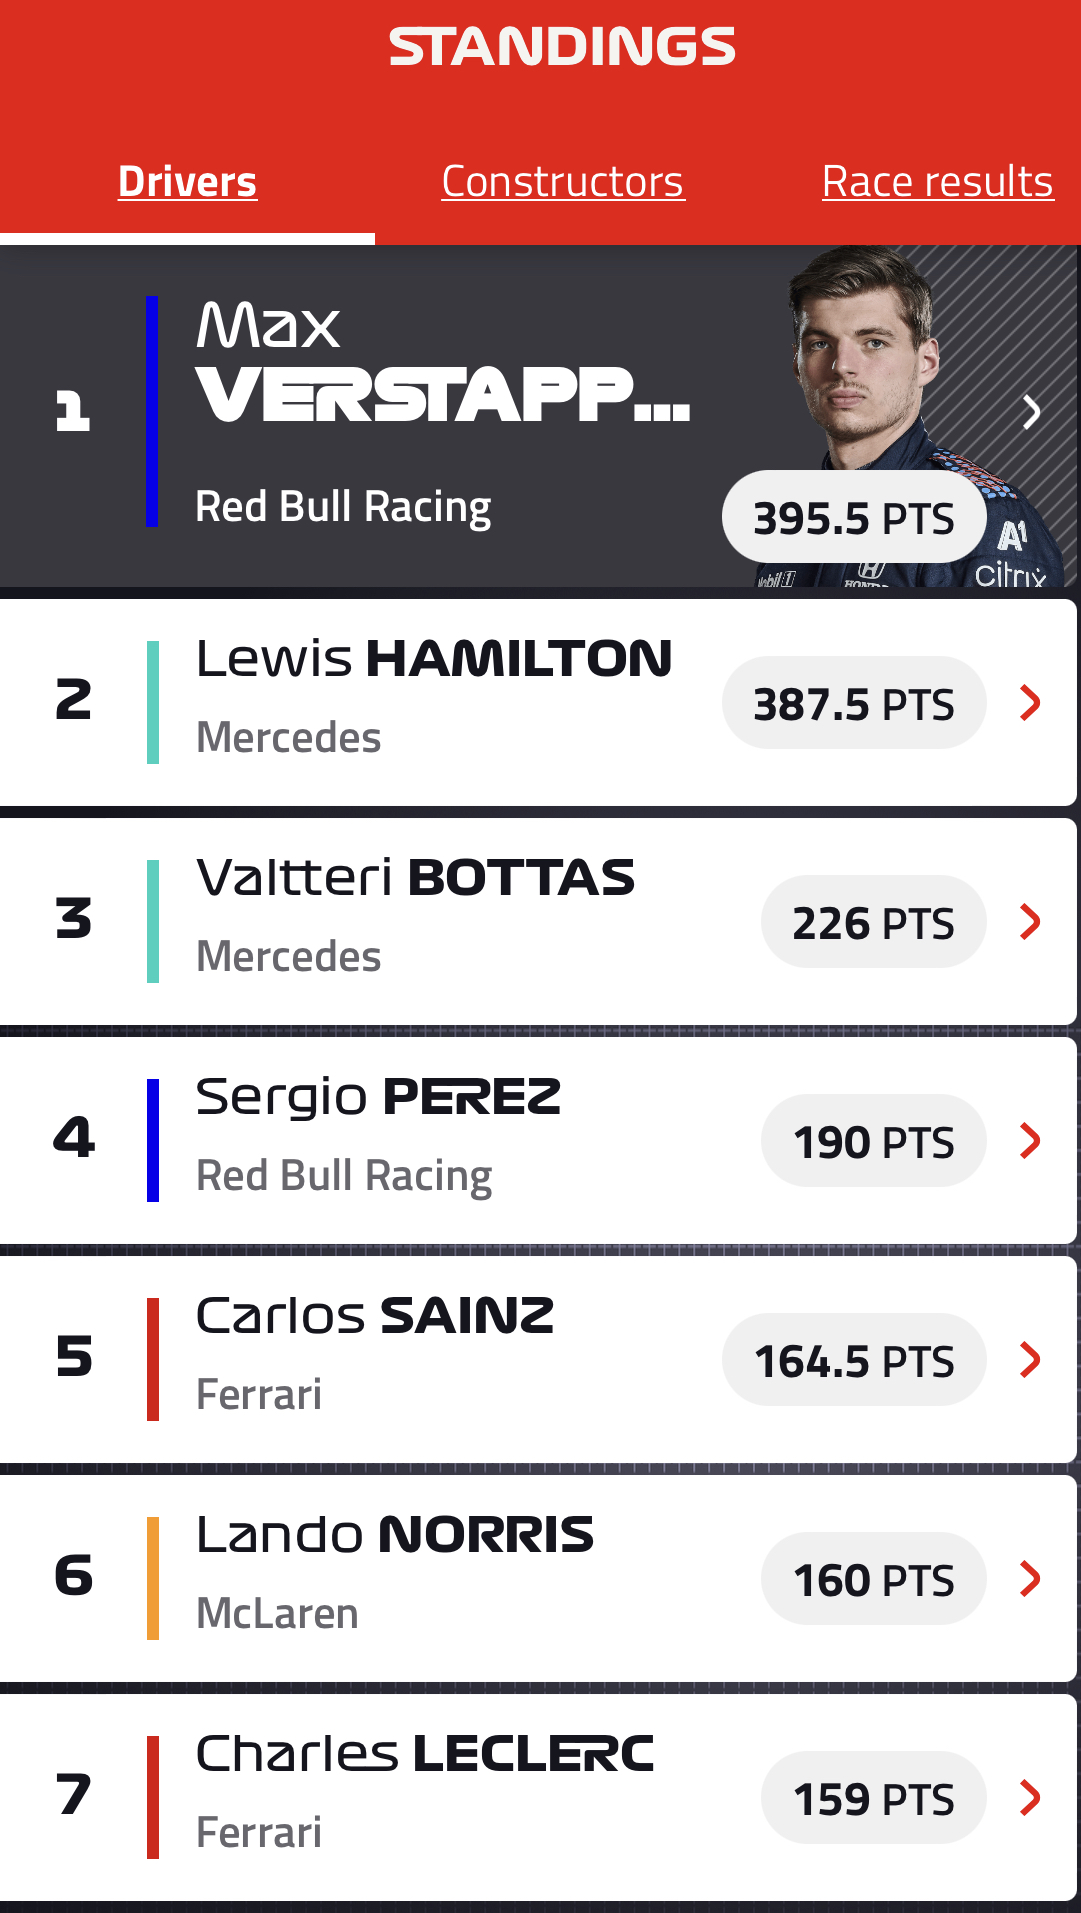Open the Drivers standings tab
Viewport: 1081px width, 1913px height.
[x=187, y=182]
